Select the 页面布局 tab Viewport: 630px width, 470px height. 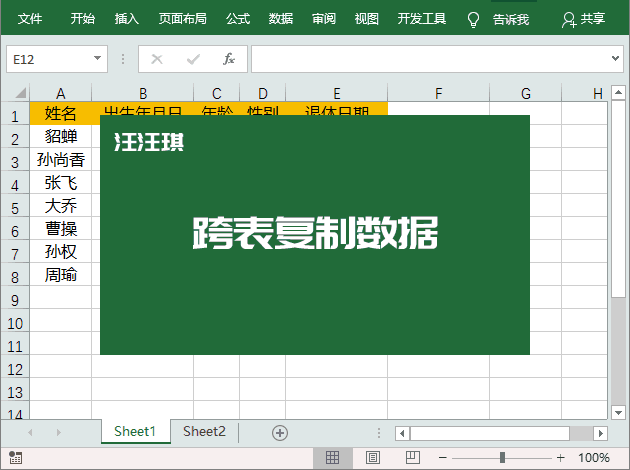click(182, 18)
